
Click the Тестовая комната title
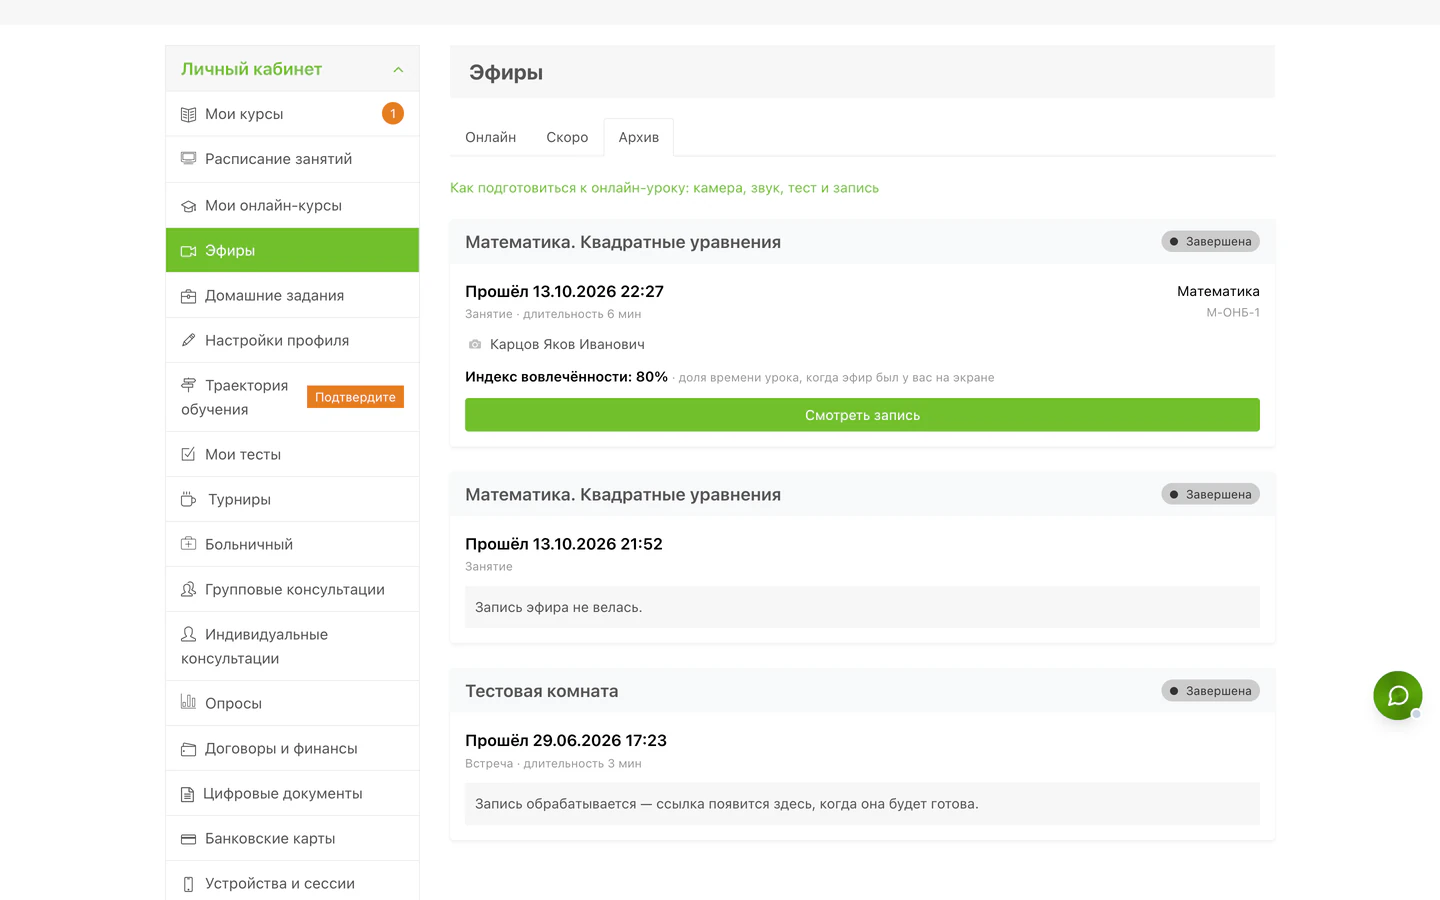point(542,691)
